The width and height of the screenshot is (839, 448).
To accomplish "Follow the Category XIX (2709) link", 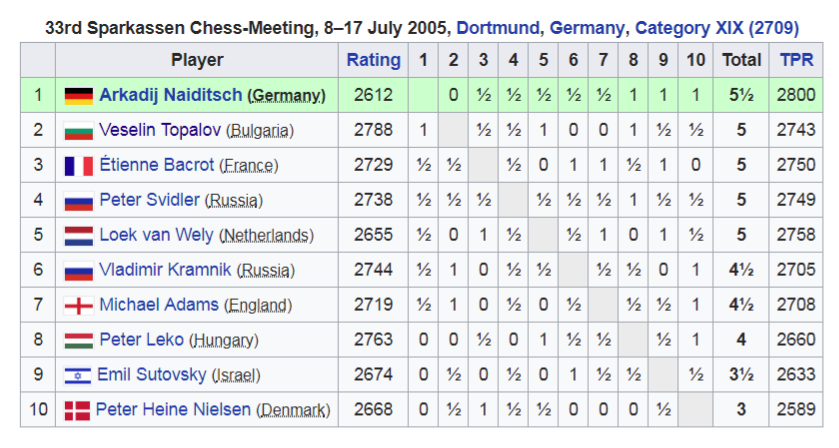I will click(716, 28).
